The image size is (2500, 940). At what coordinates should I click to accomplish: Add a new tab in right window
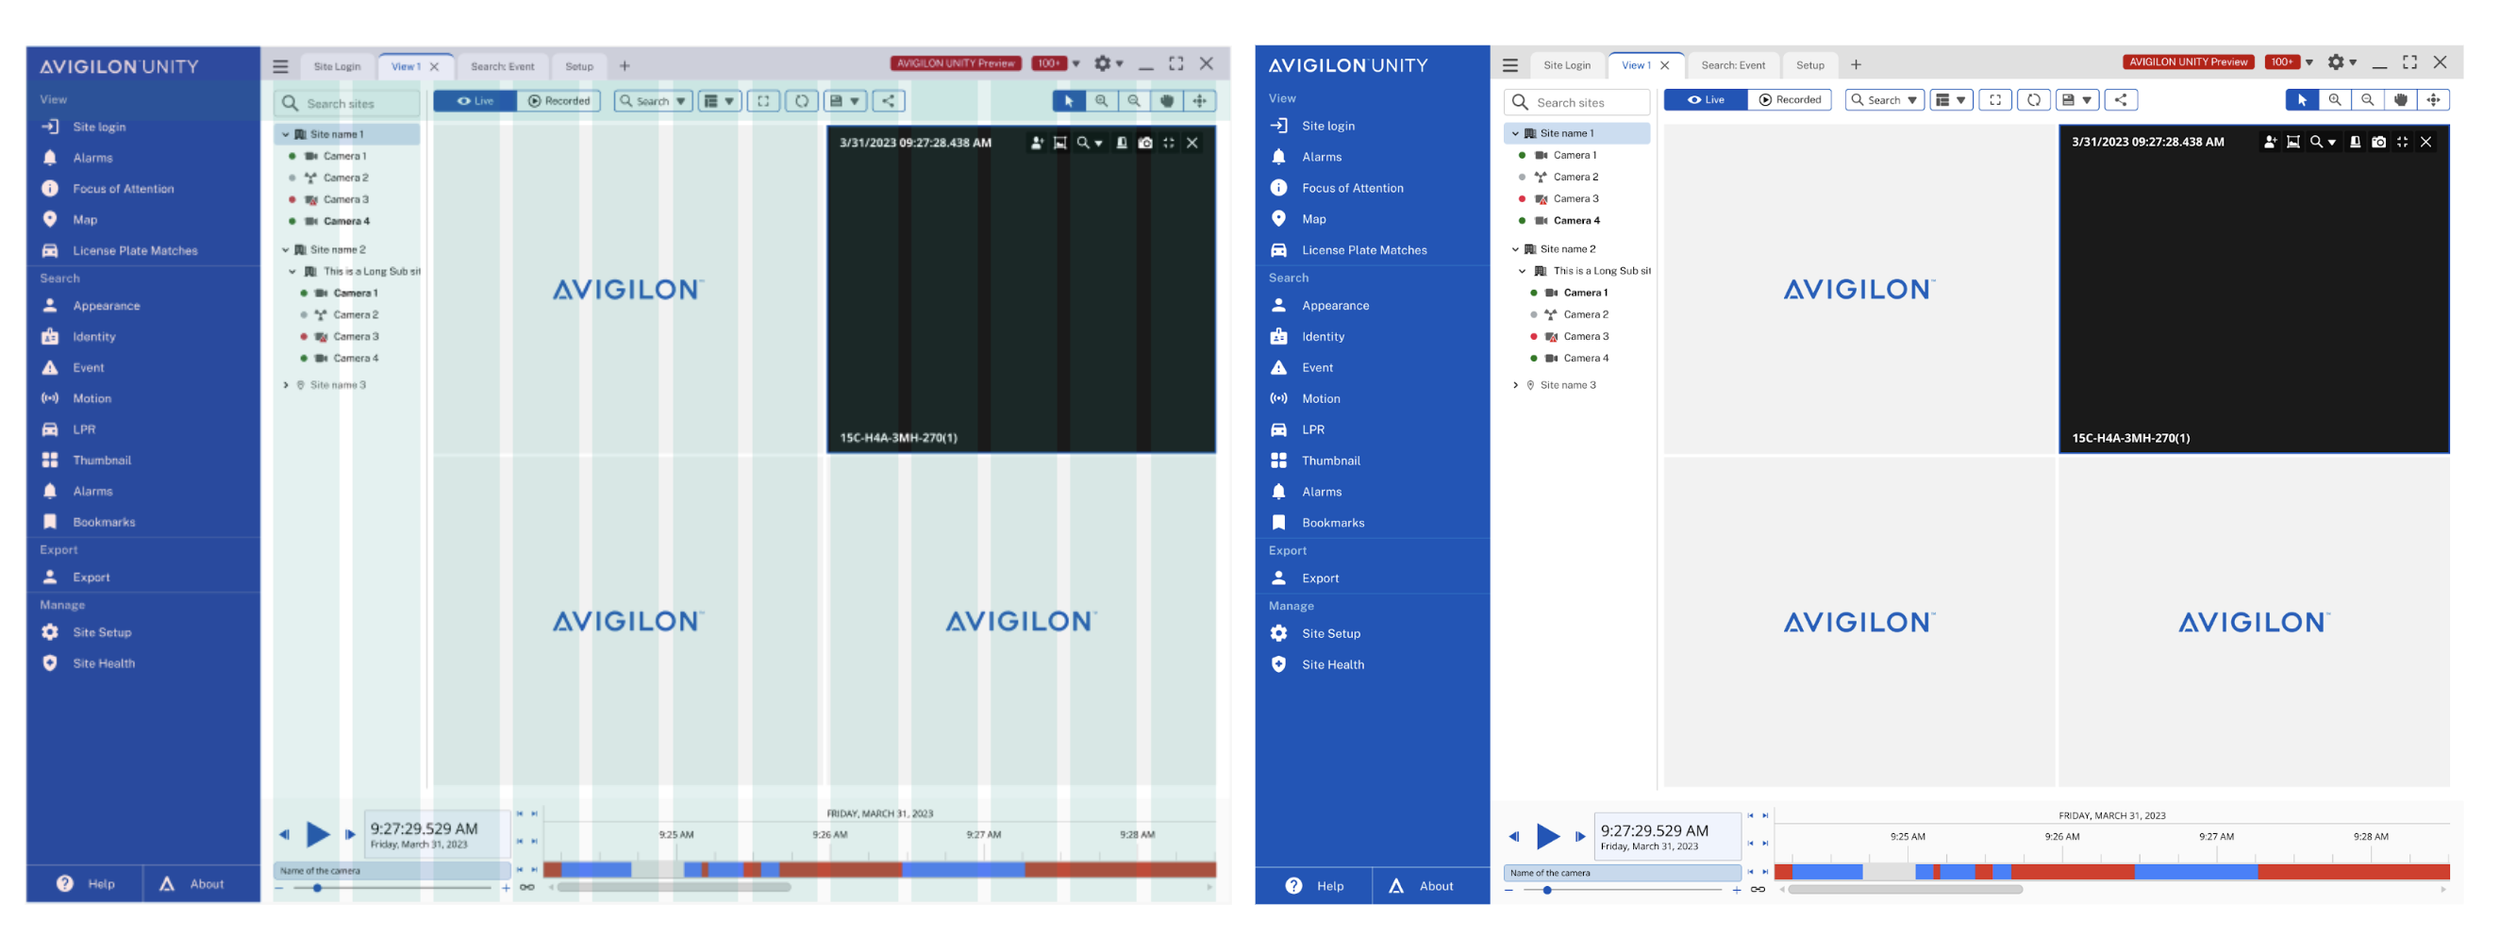(x=1856, y=65)
